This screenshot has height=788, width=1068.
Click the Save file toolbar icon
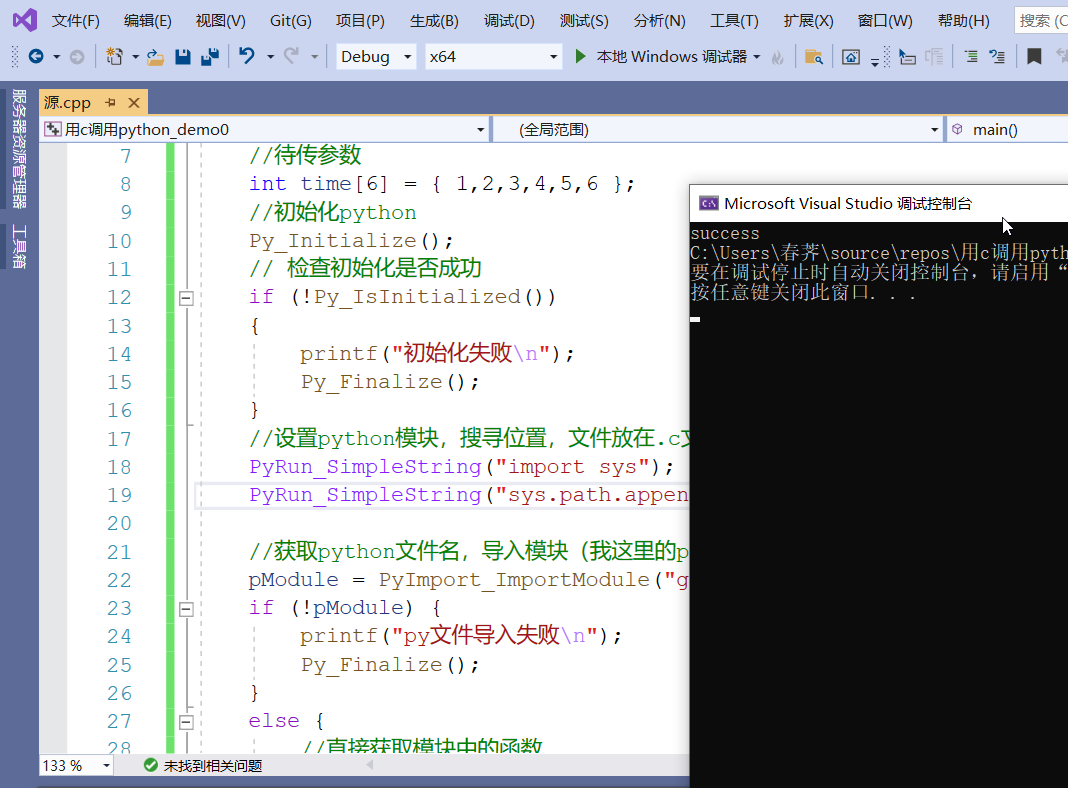[183, 57]
